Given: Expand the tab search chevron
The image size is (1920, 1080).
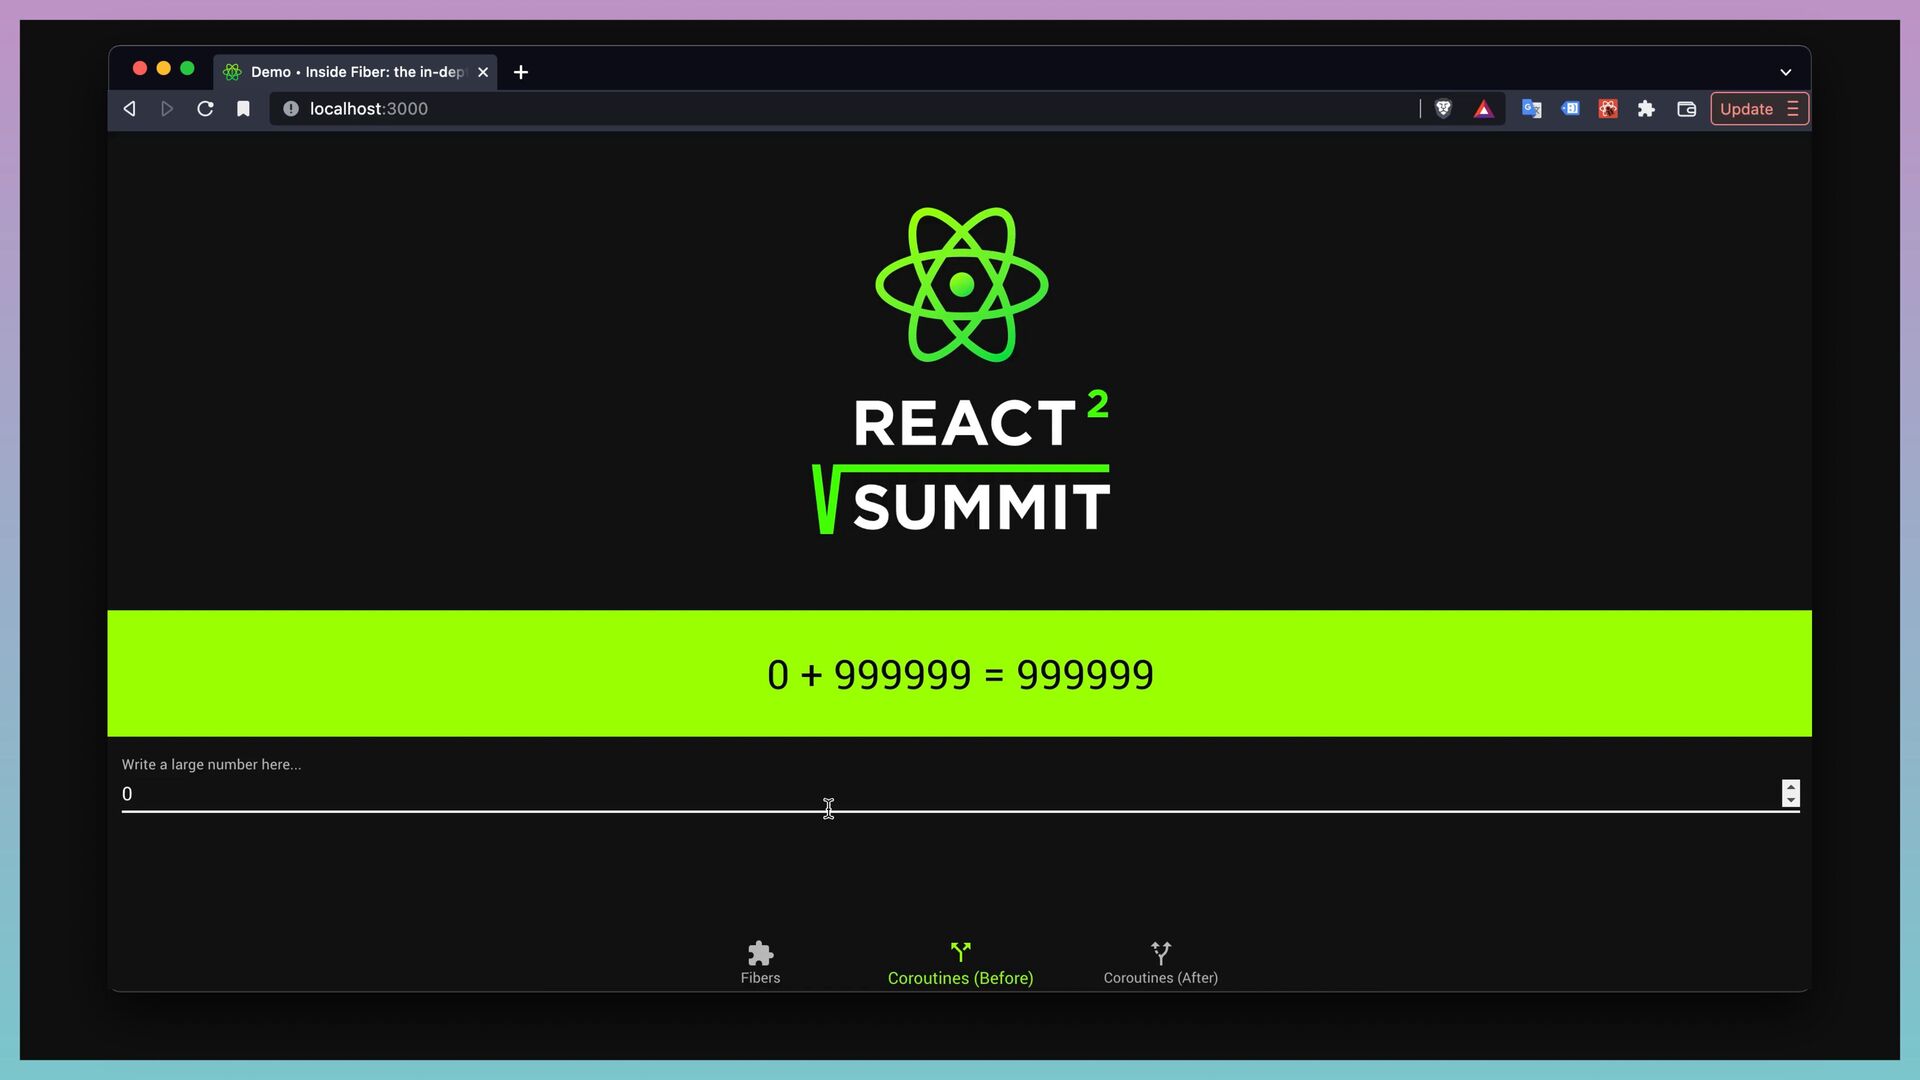Looking at the screenshot, I should 1785,72.
